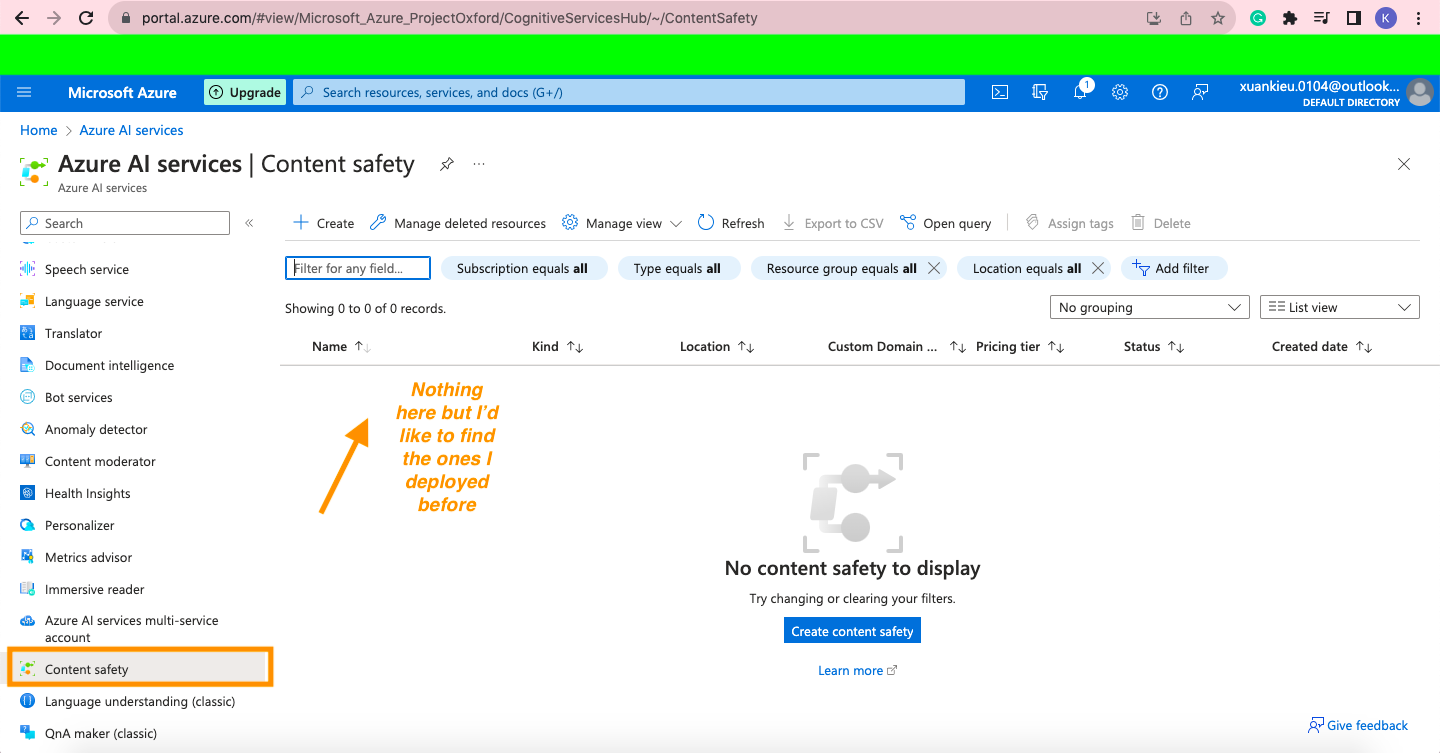This screenshot has height=753, width=1440.
Task: Open the Help question mark icon
Action: (1160, 92)
